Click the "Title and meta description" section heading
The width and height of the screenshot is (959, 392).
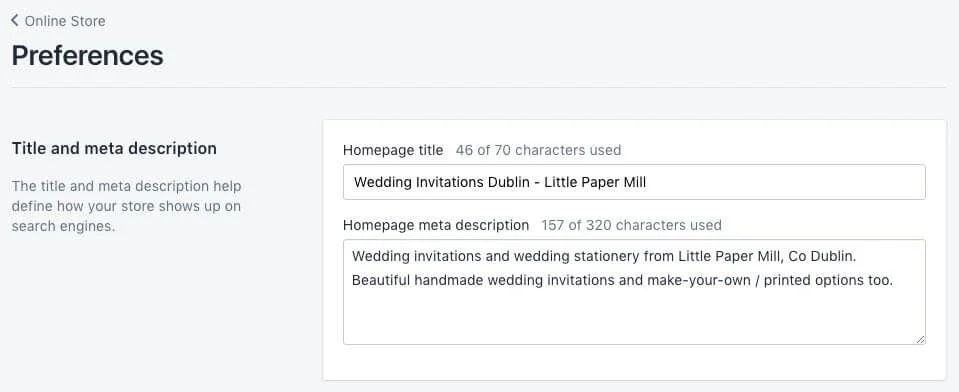pos(114,148)
